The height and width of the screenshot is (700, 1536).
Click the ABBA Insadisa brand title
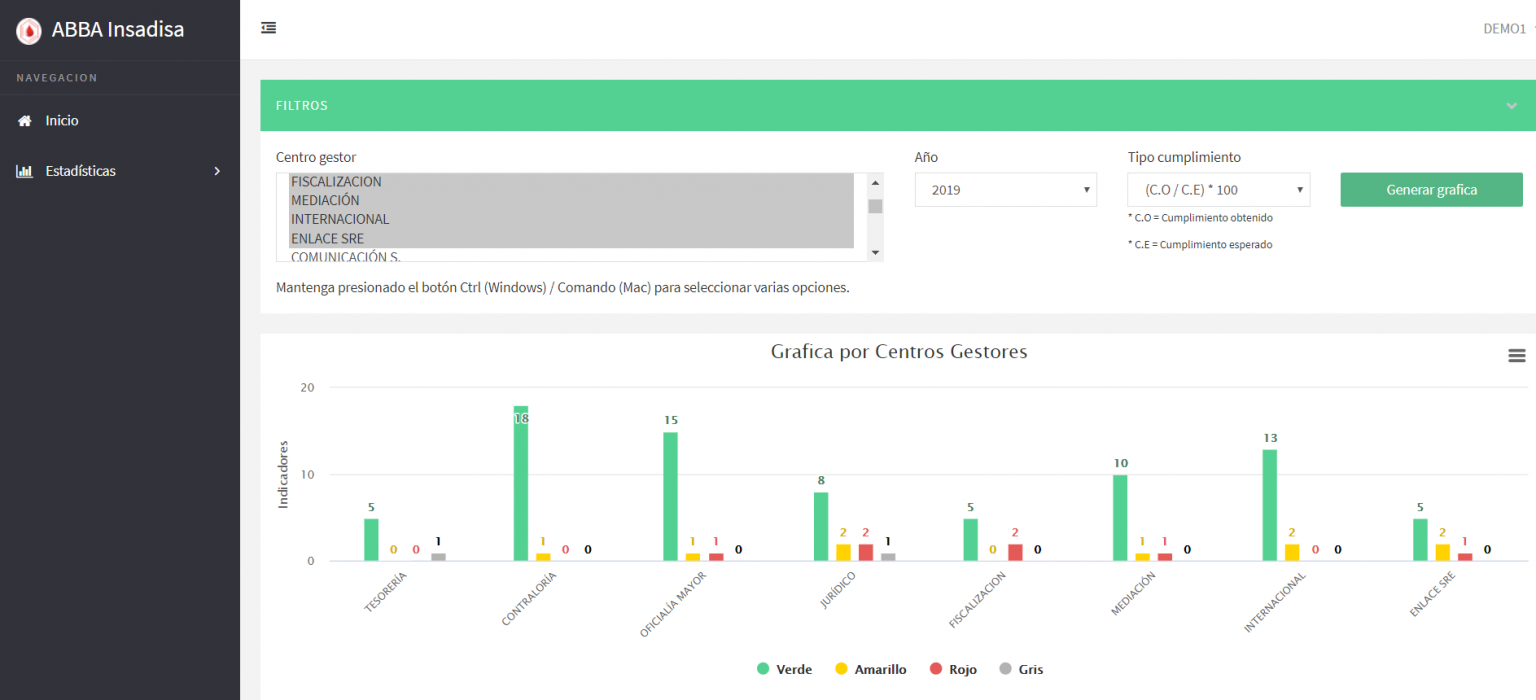tap(118, 30)
